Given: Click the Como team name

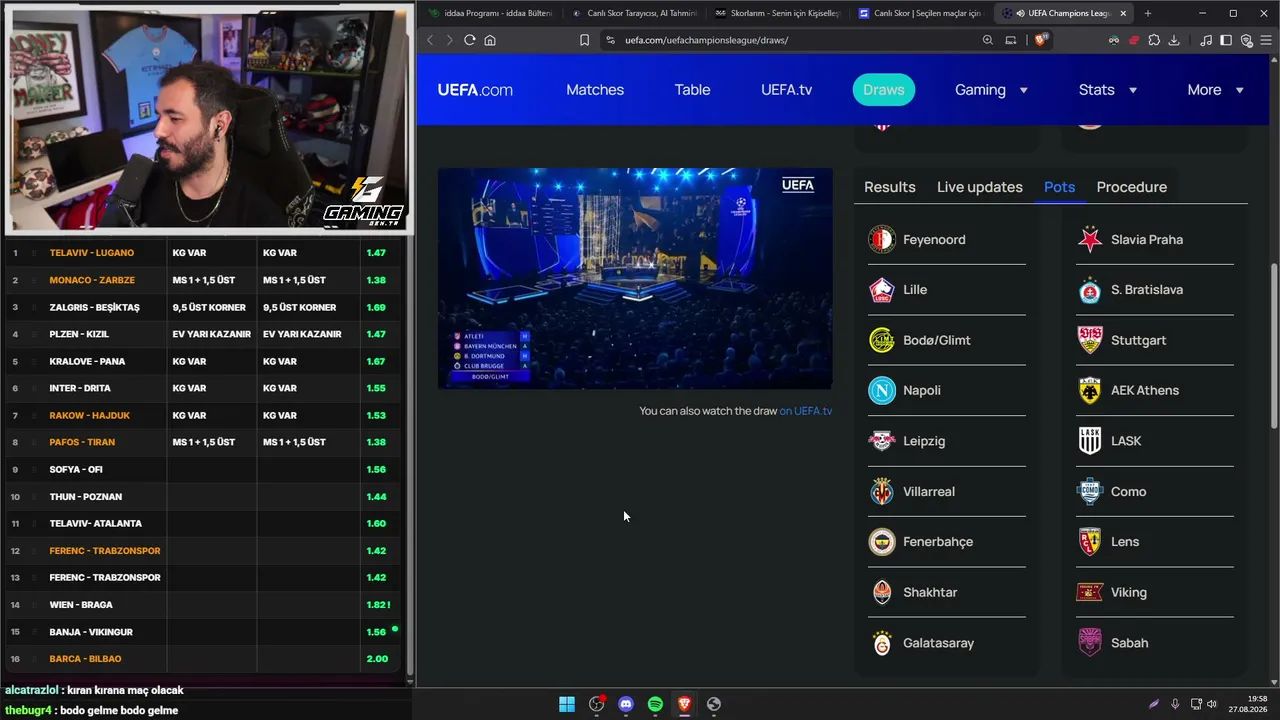Looking at the screenshot, I should coord(1129,492).
